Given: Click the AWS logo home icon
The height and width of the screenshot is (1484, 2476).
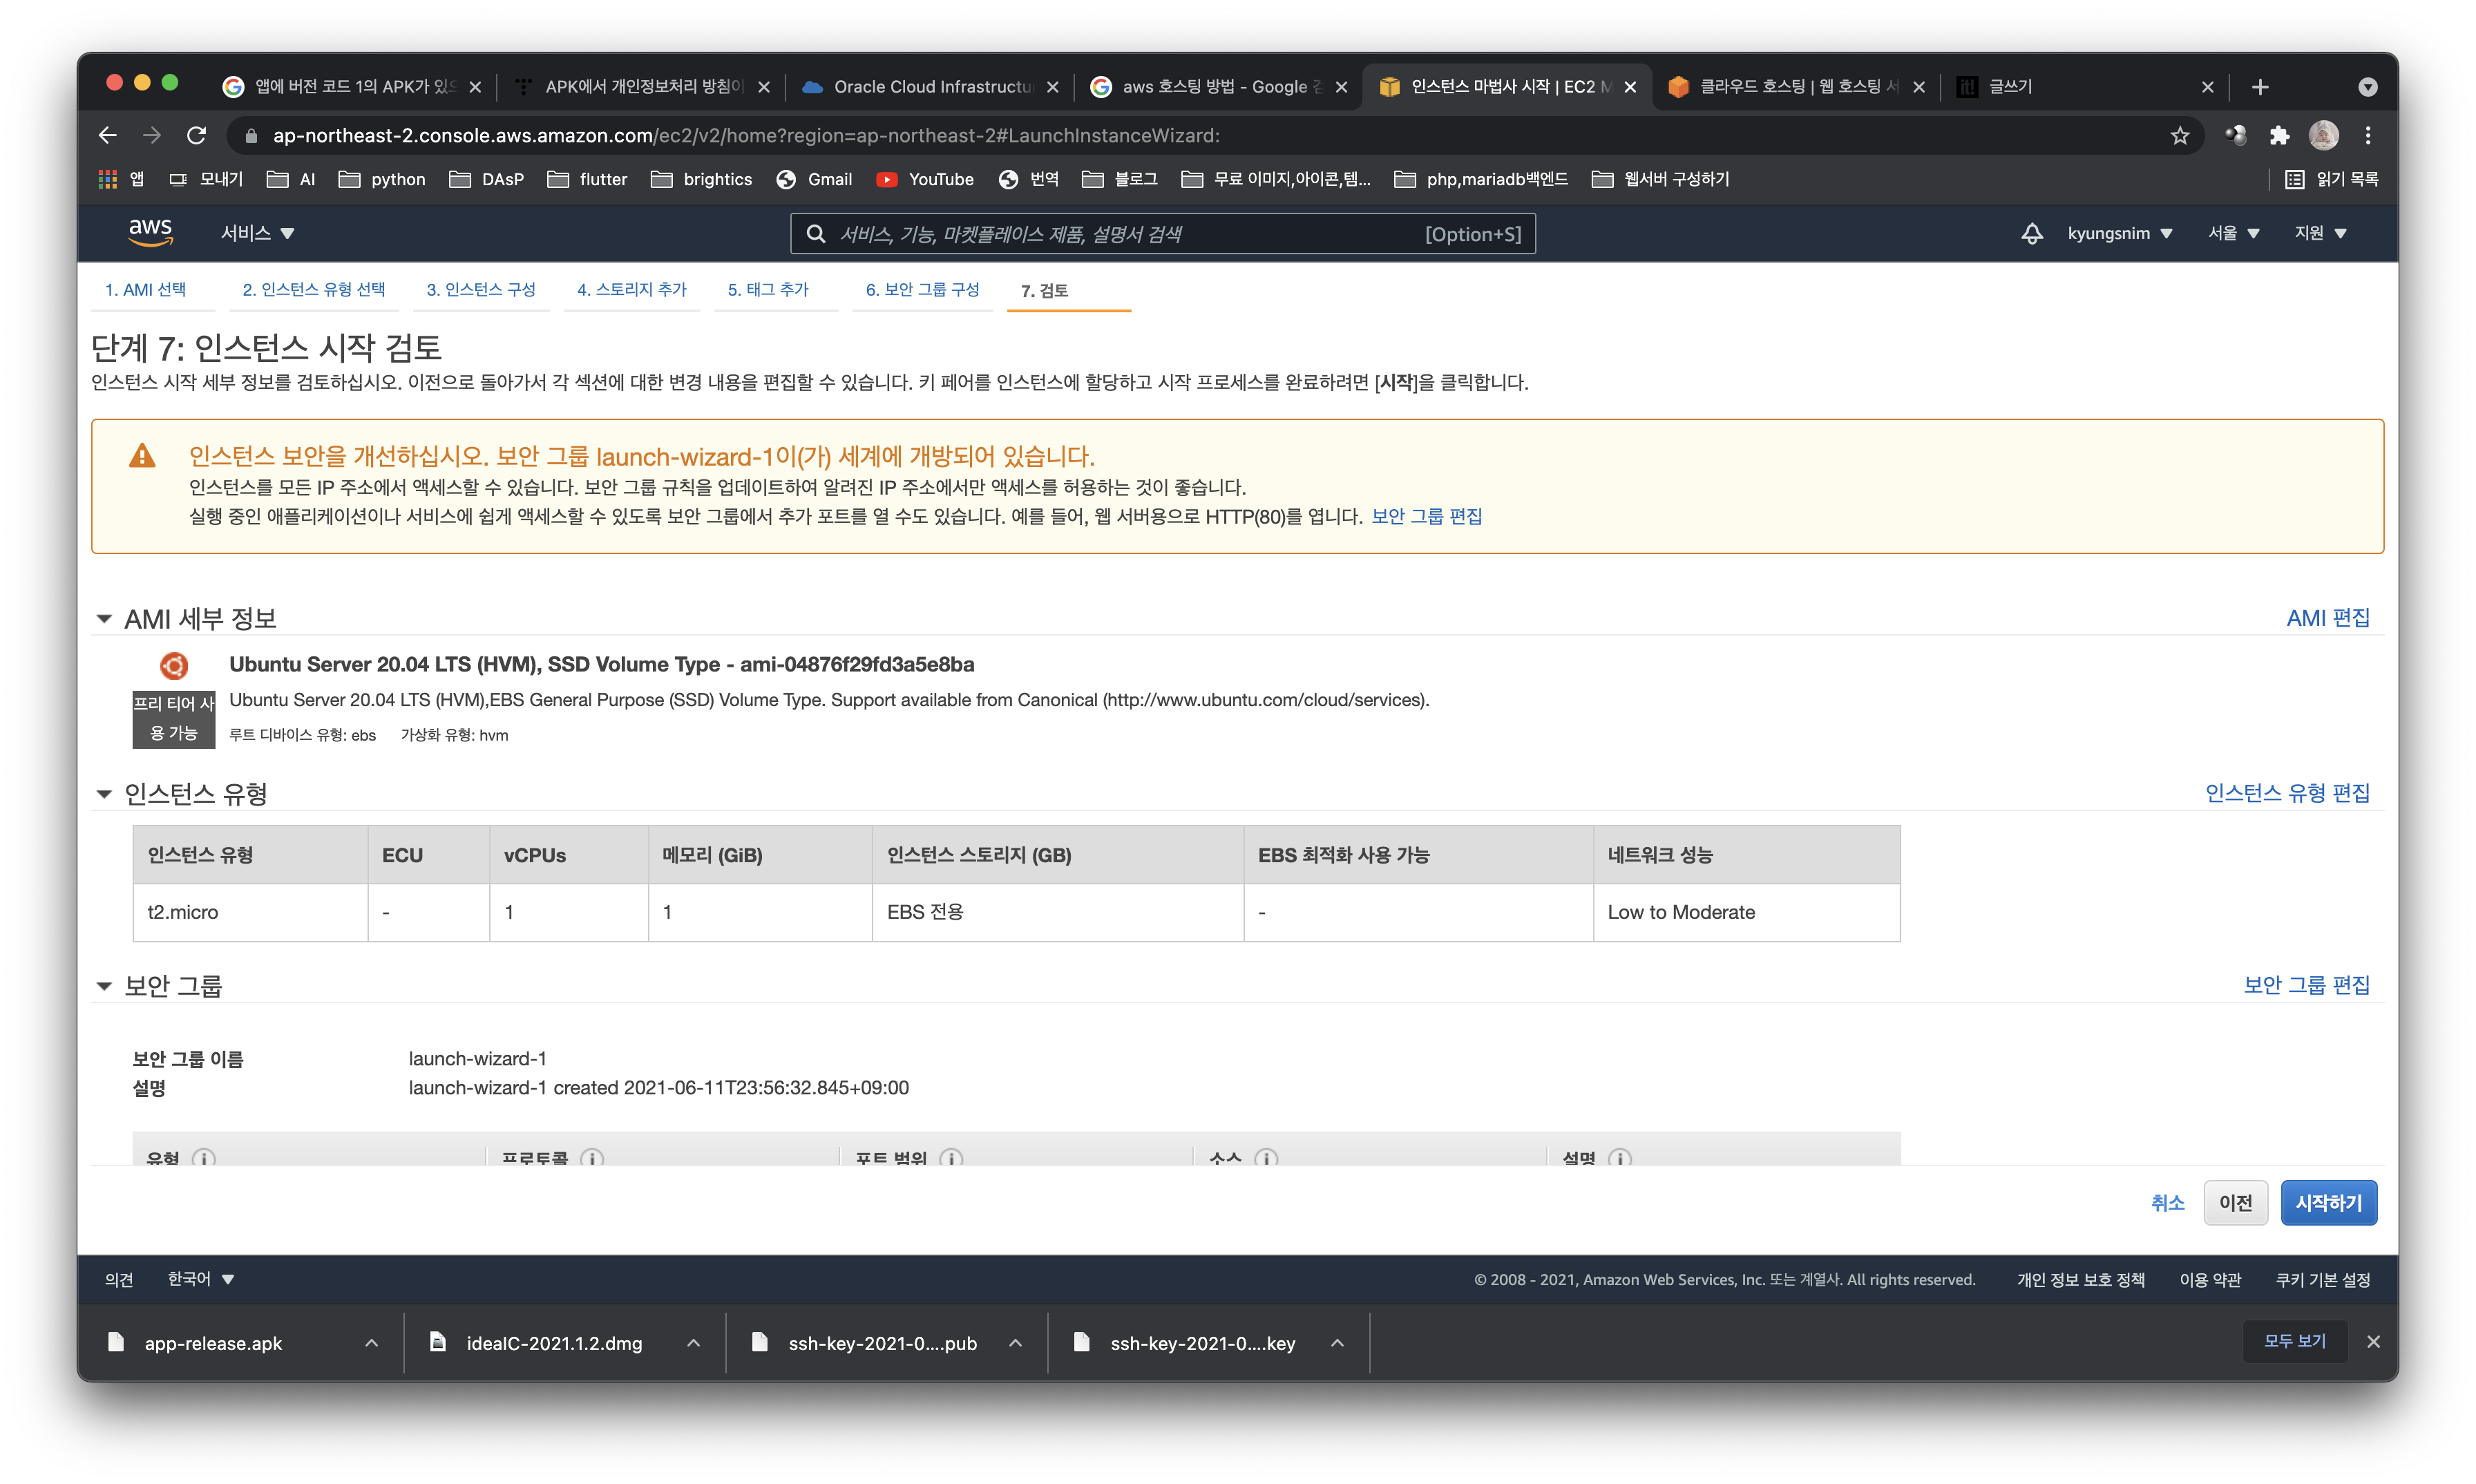Looking at the screenshot, I should tap(150, 232).
